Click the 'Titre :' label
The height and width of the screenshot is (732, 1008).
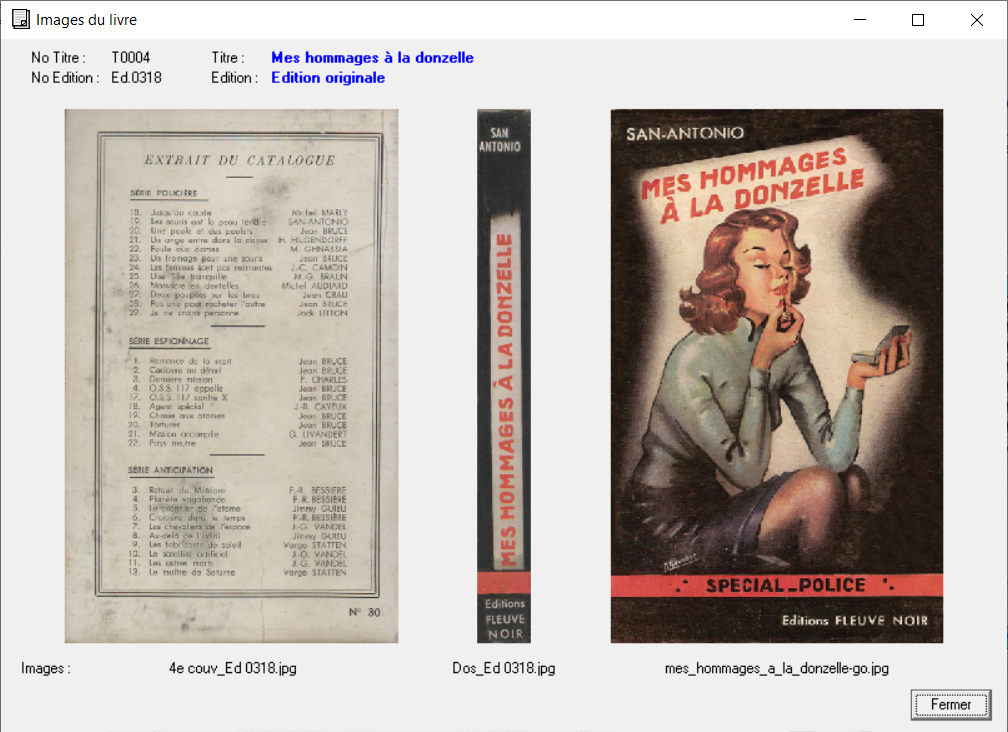[228, 58]
